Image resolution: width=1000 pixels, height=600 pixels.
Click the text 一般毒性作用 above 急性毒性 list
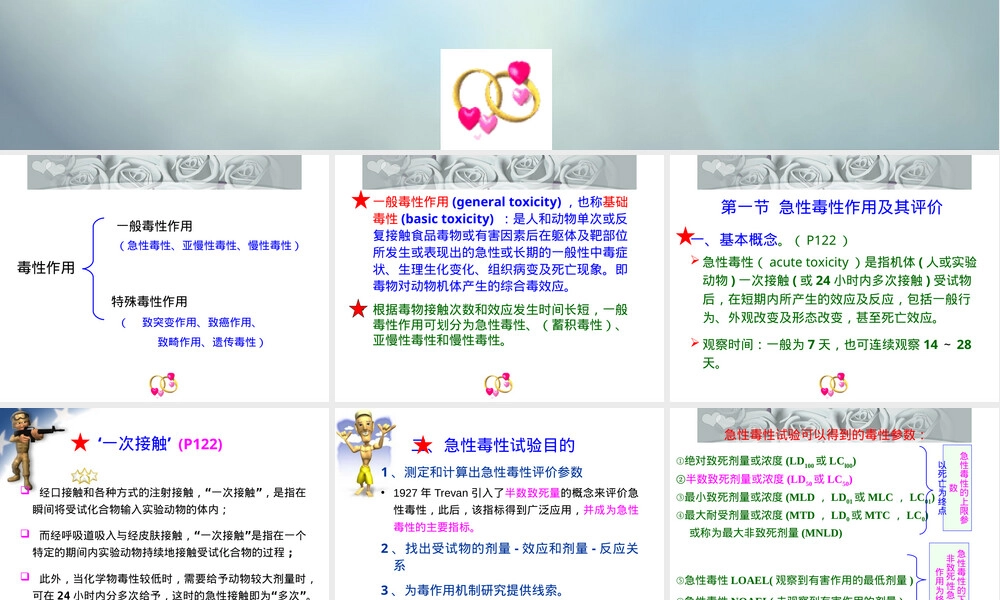pos(154,226)
